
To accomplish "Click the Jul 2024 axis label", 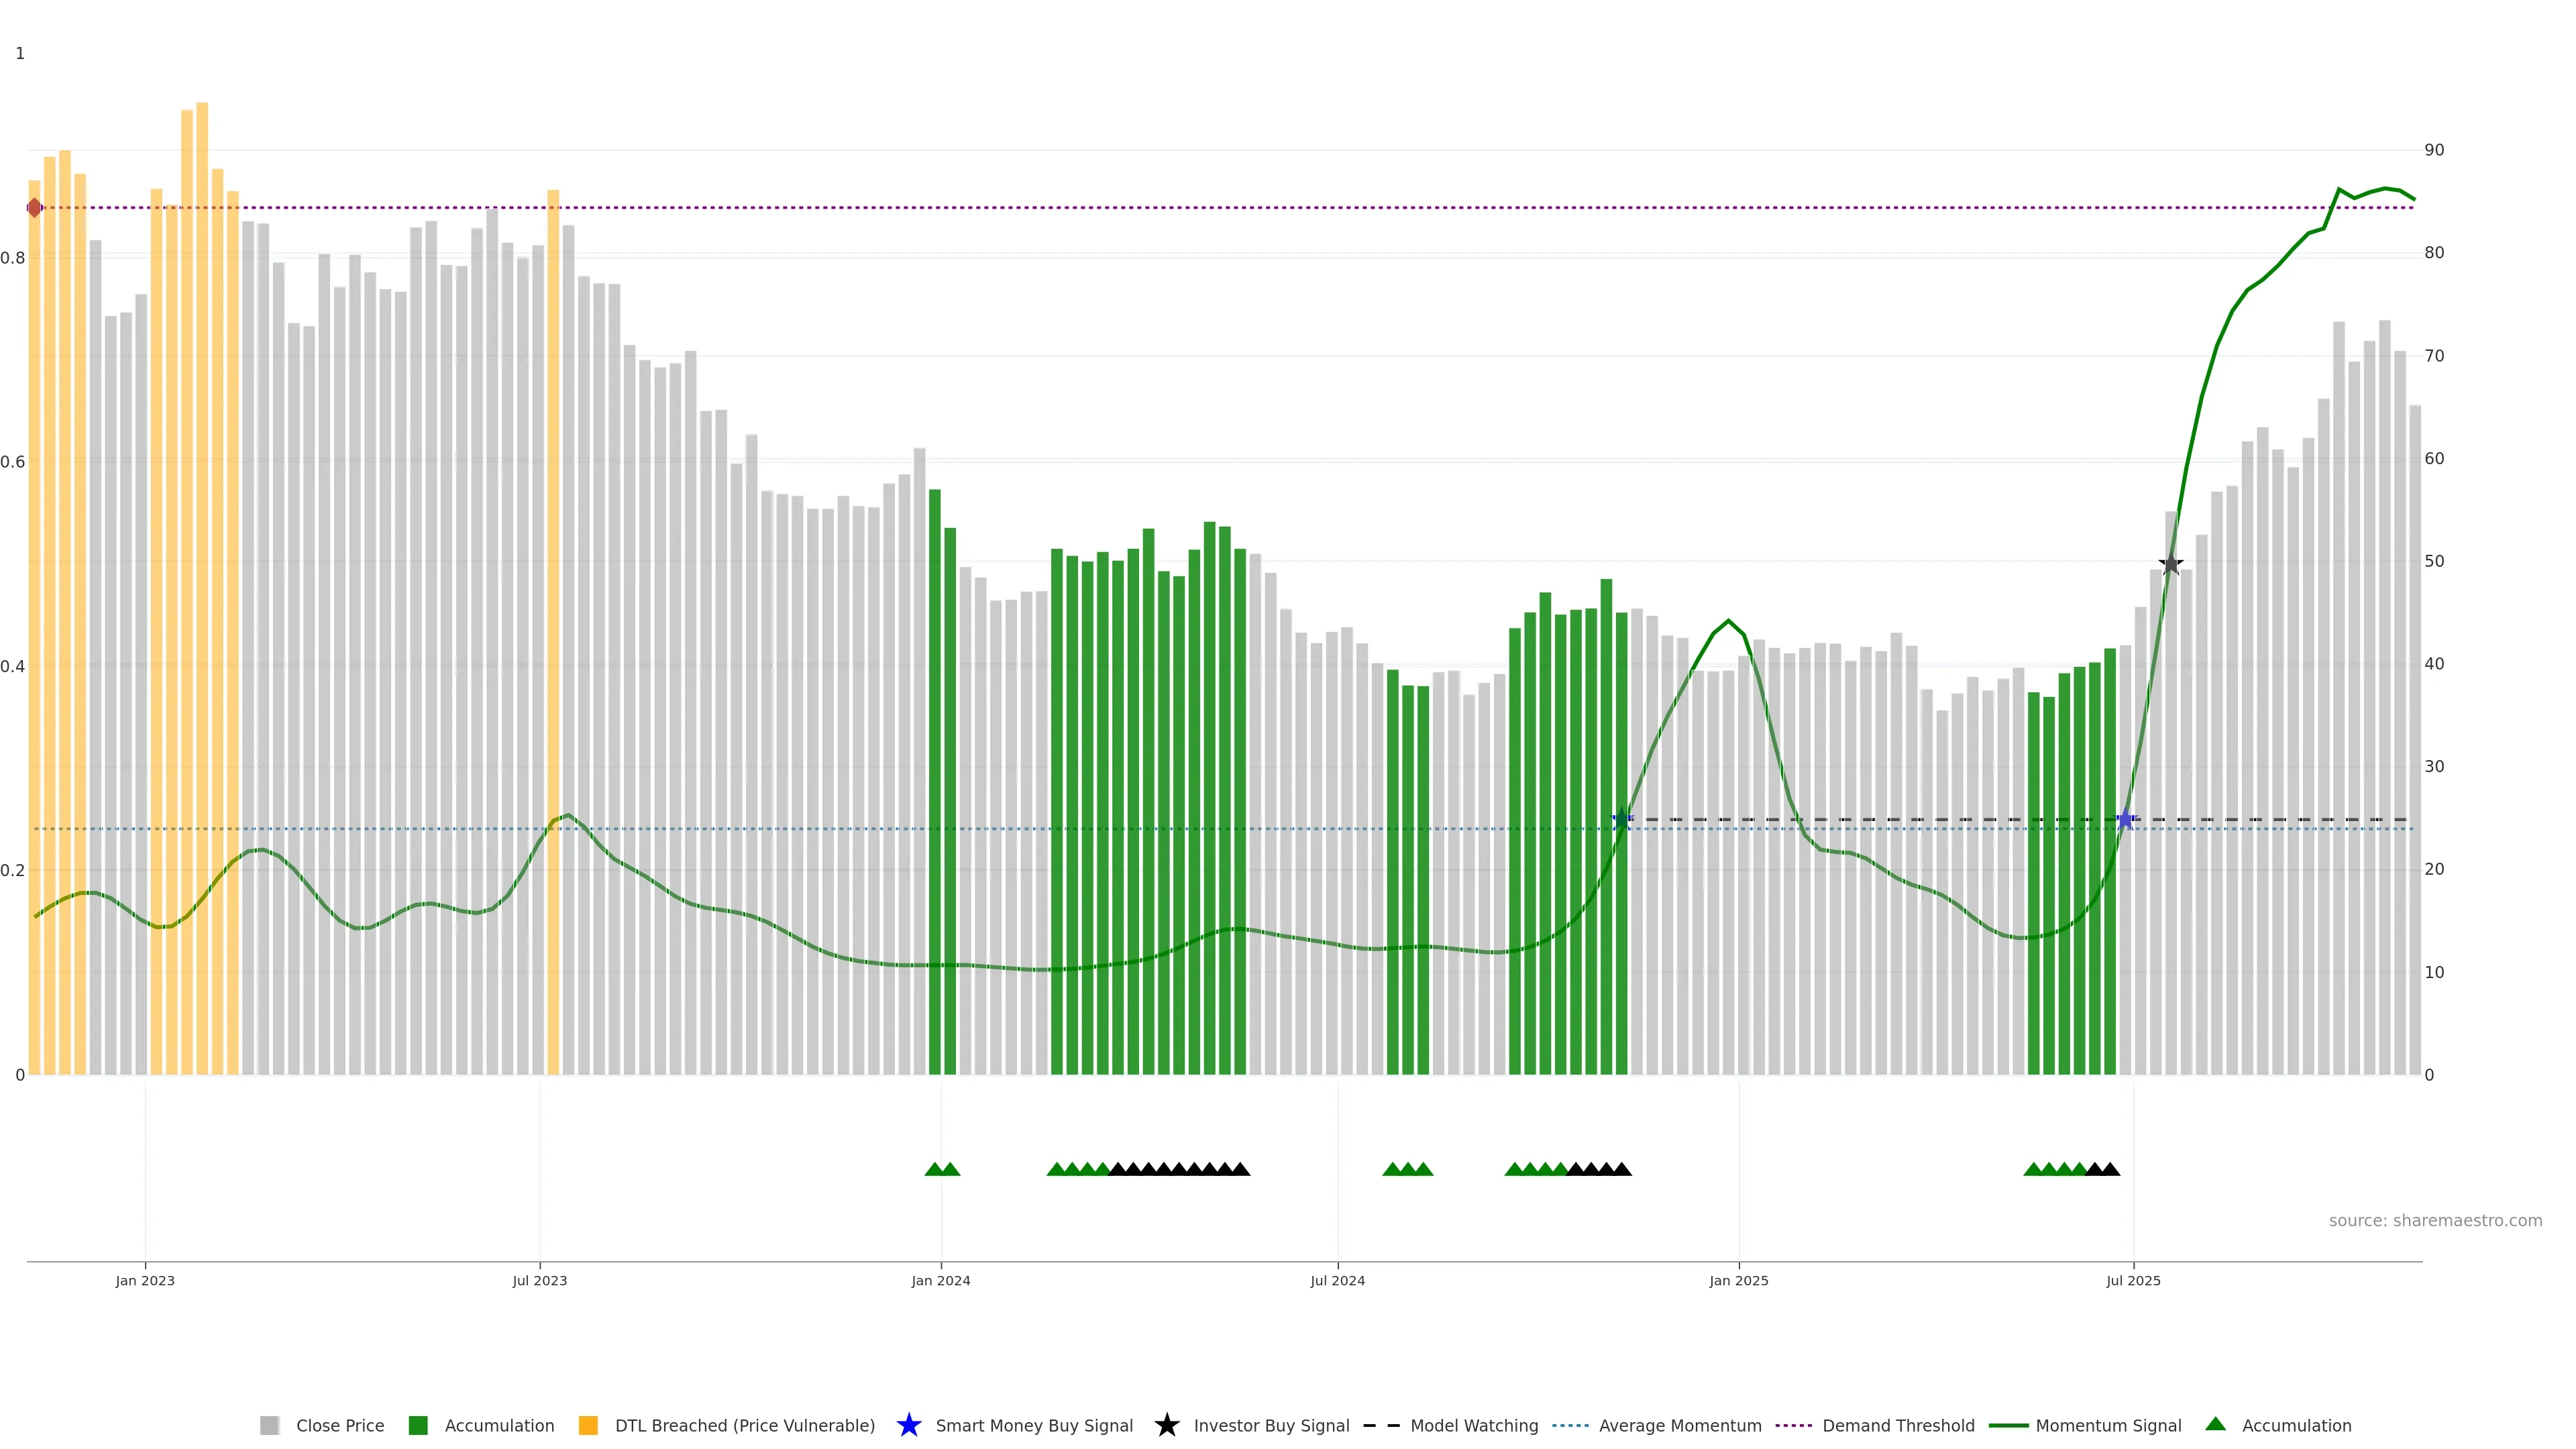I will (x=1337, y=1281).
